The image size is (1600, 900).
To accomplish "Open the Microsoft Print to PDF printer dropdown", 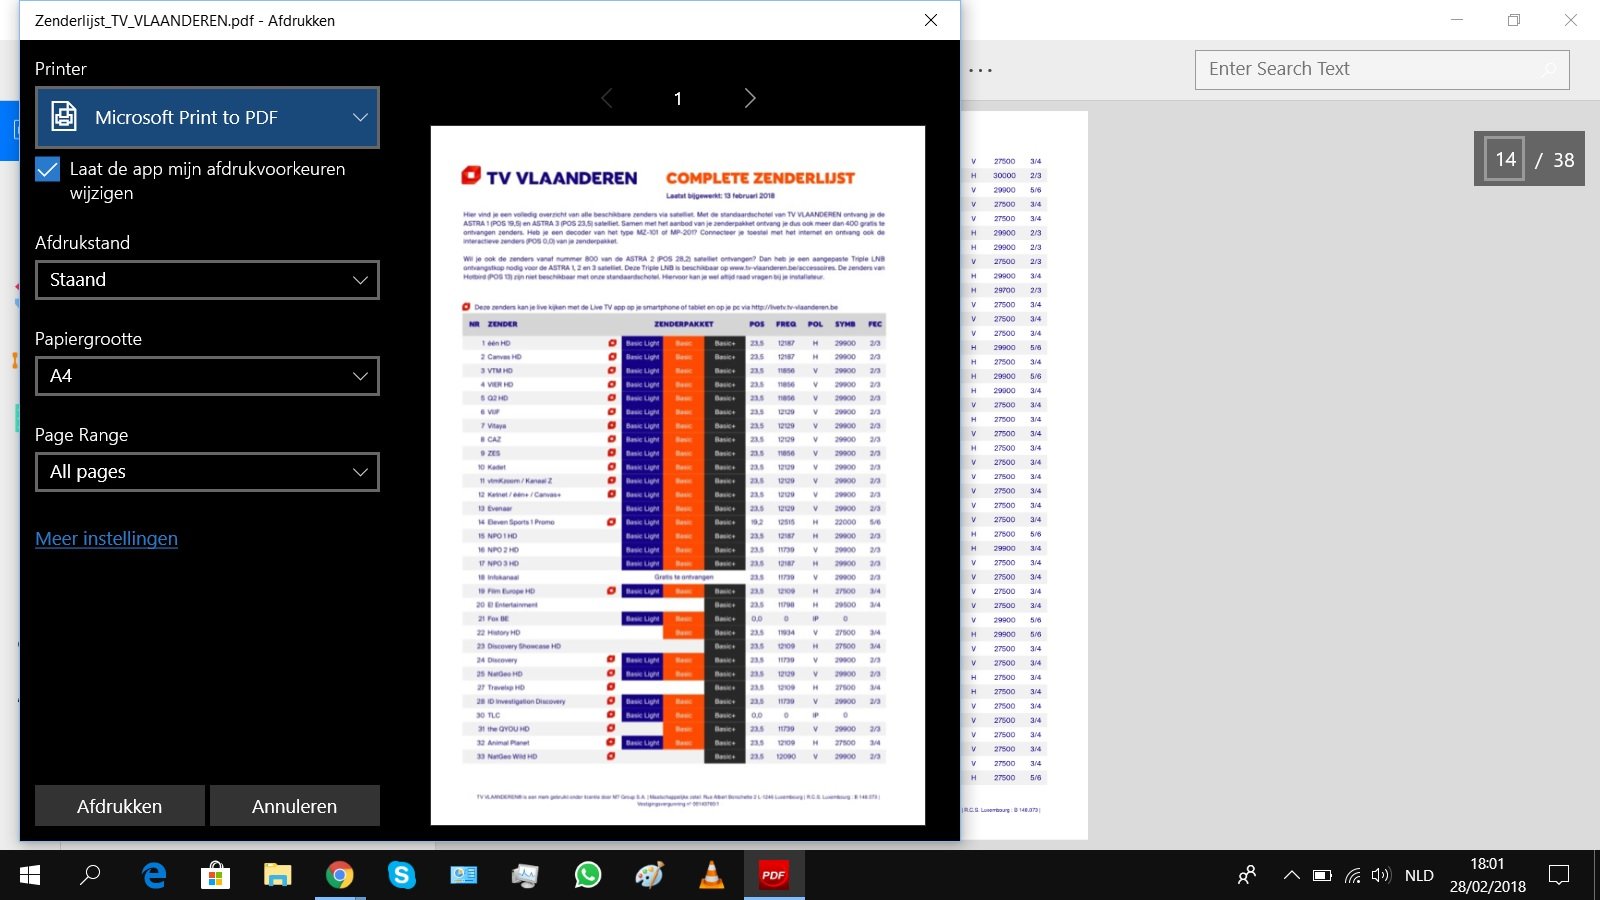I will (207, 117).
